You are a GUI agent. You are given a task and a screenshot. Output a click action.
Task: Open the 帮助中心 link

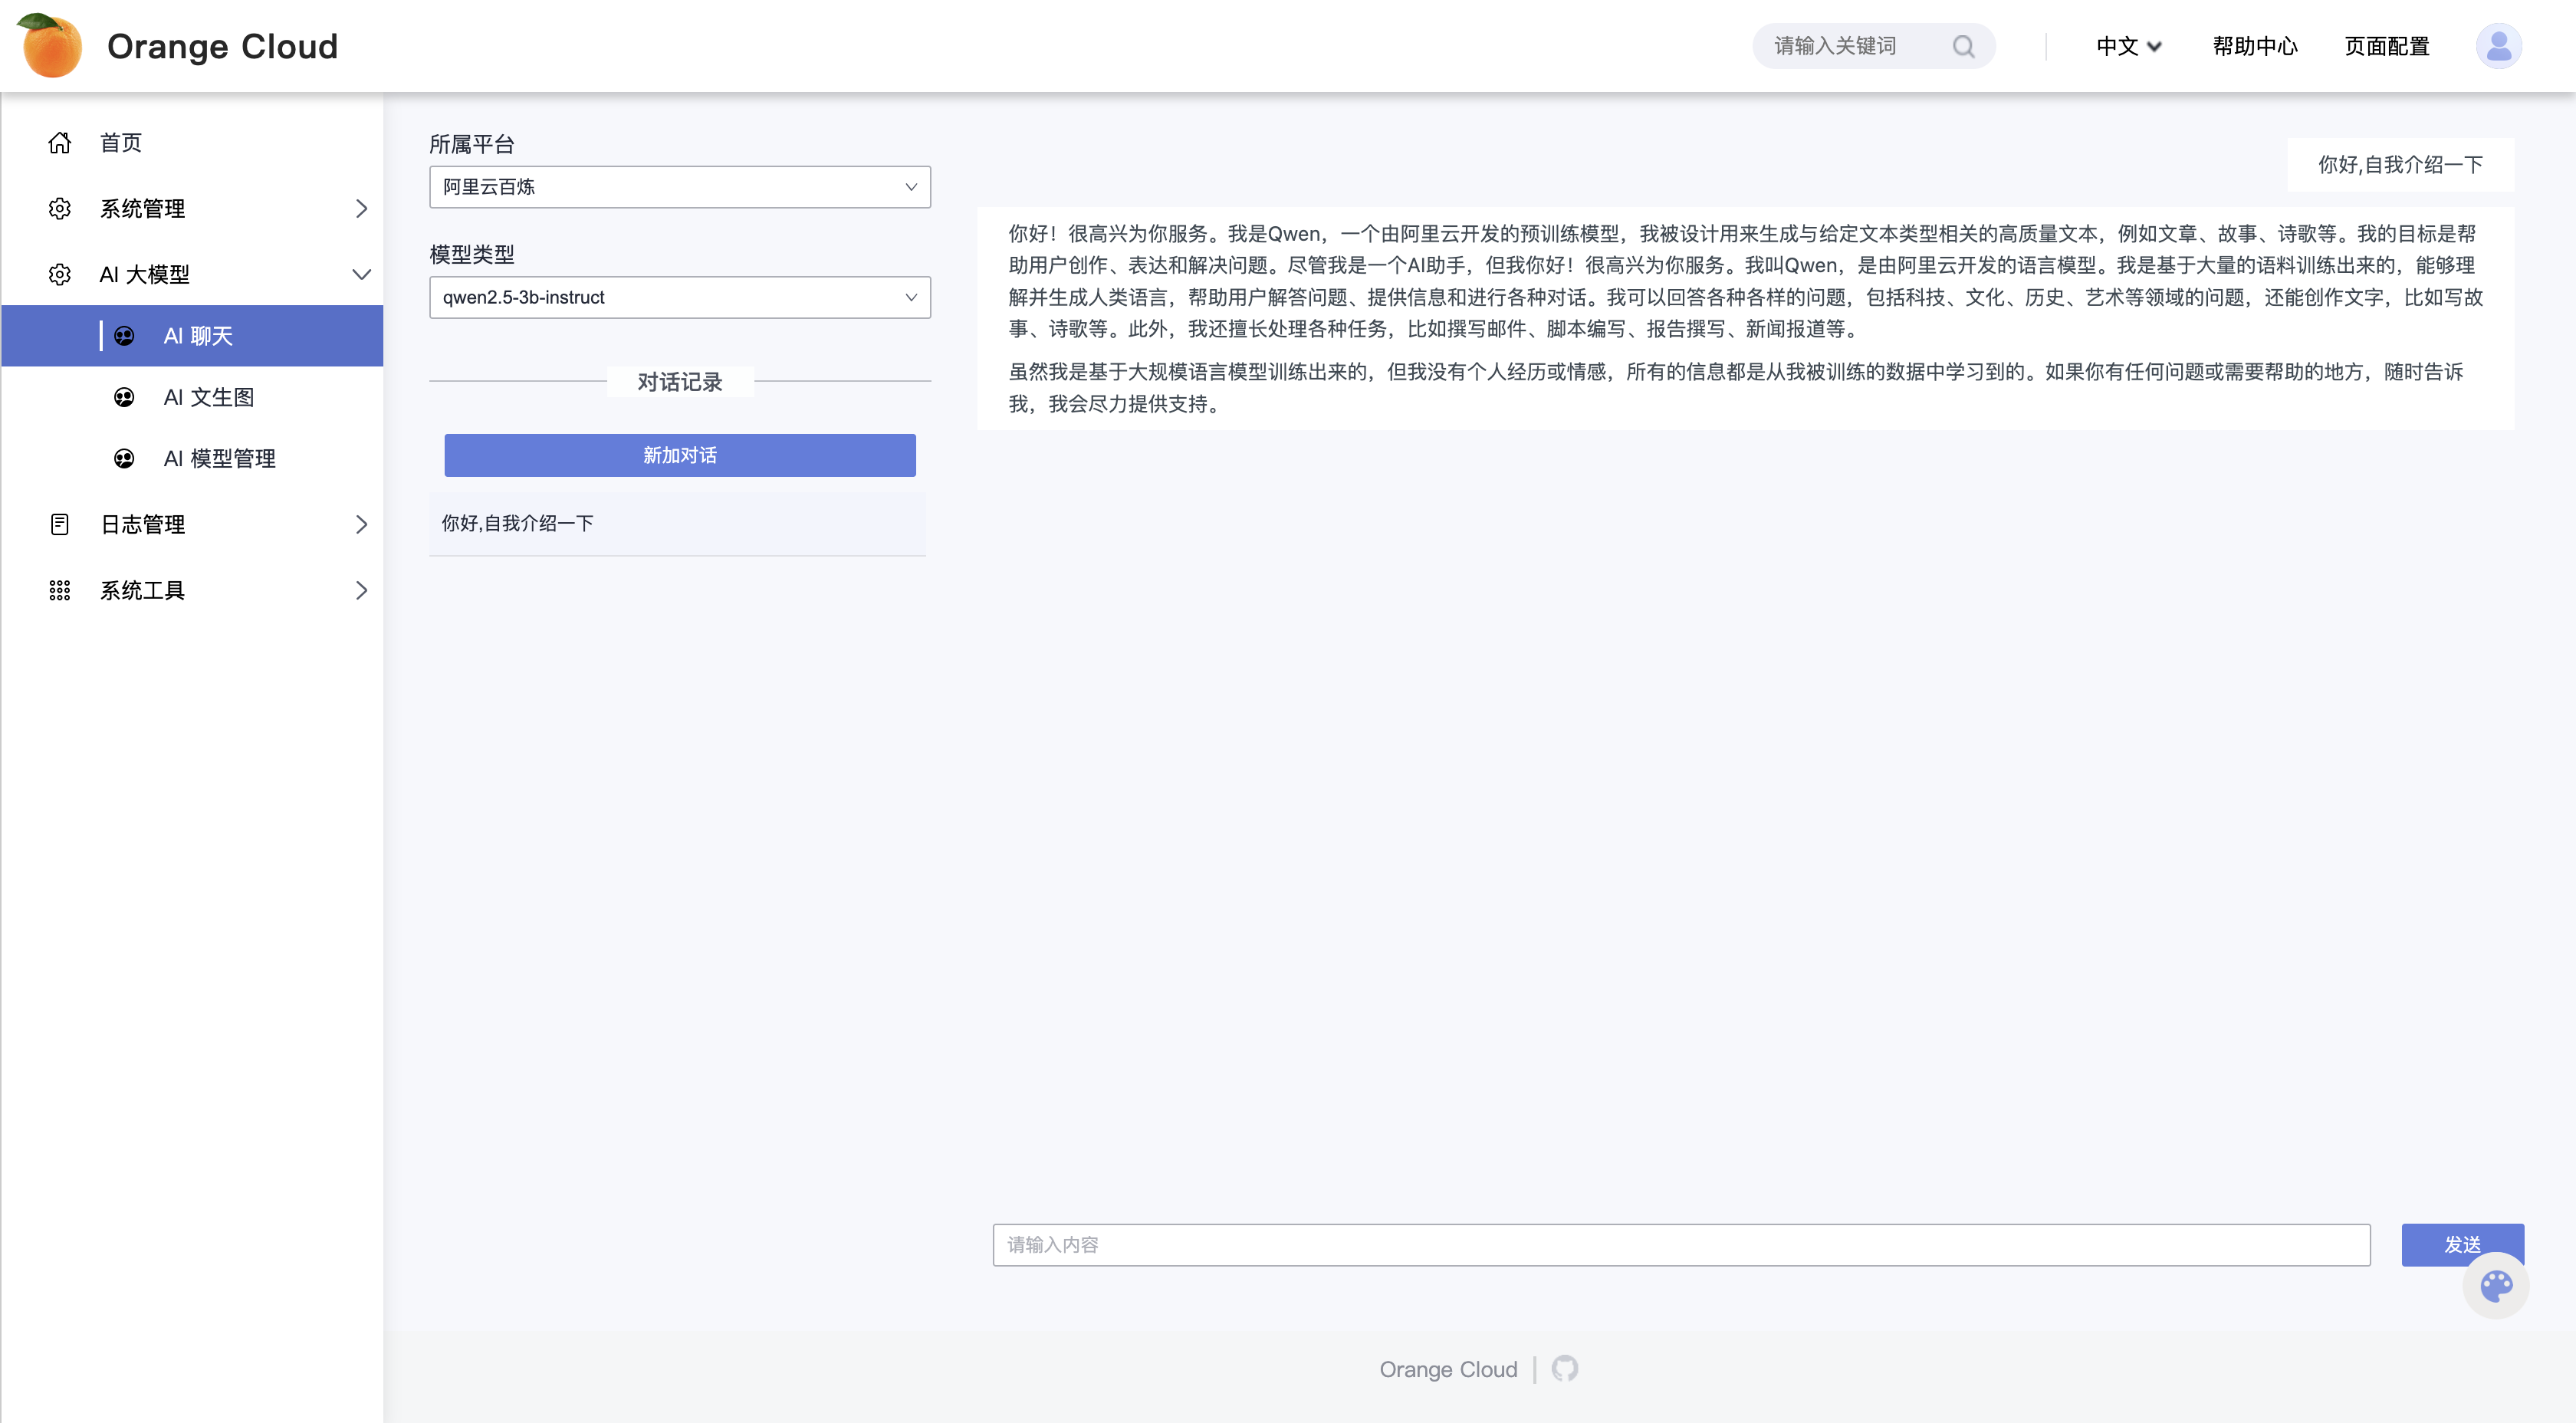click(x=2255, y=46)
